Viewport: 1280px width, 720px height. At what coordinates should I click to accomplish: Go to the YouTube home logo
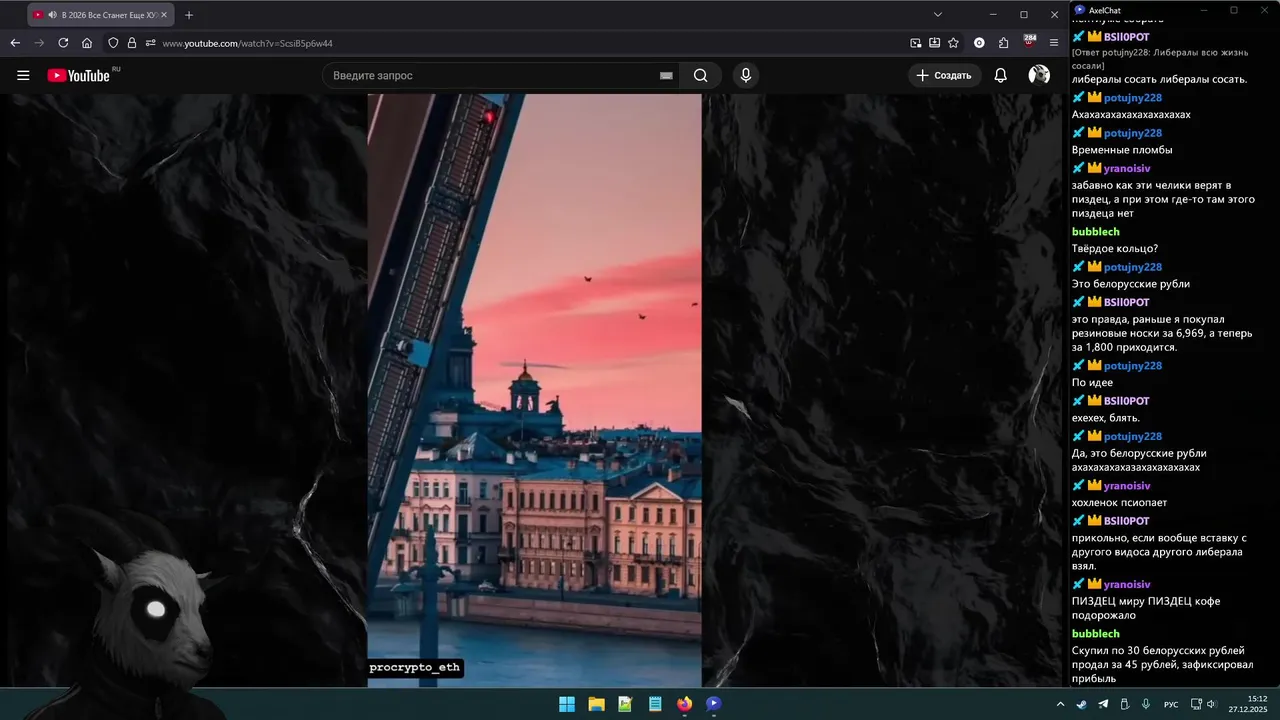80,75
